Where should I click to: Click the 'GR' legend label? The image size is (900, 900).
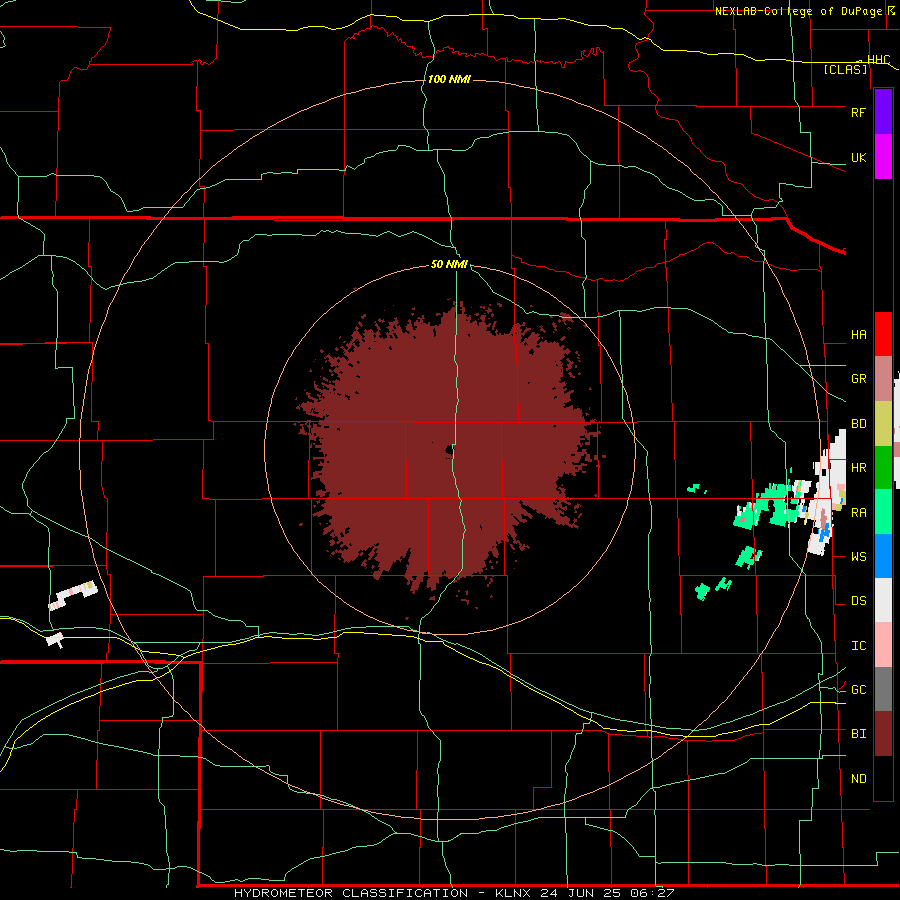[858, 379]
